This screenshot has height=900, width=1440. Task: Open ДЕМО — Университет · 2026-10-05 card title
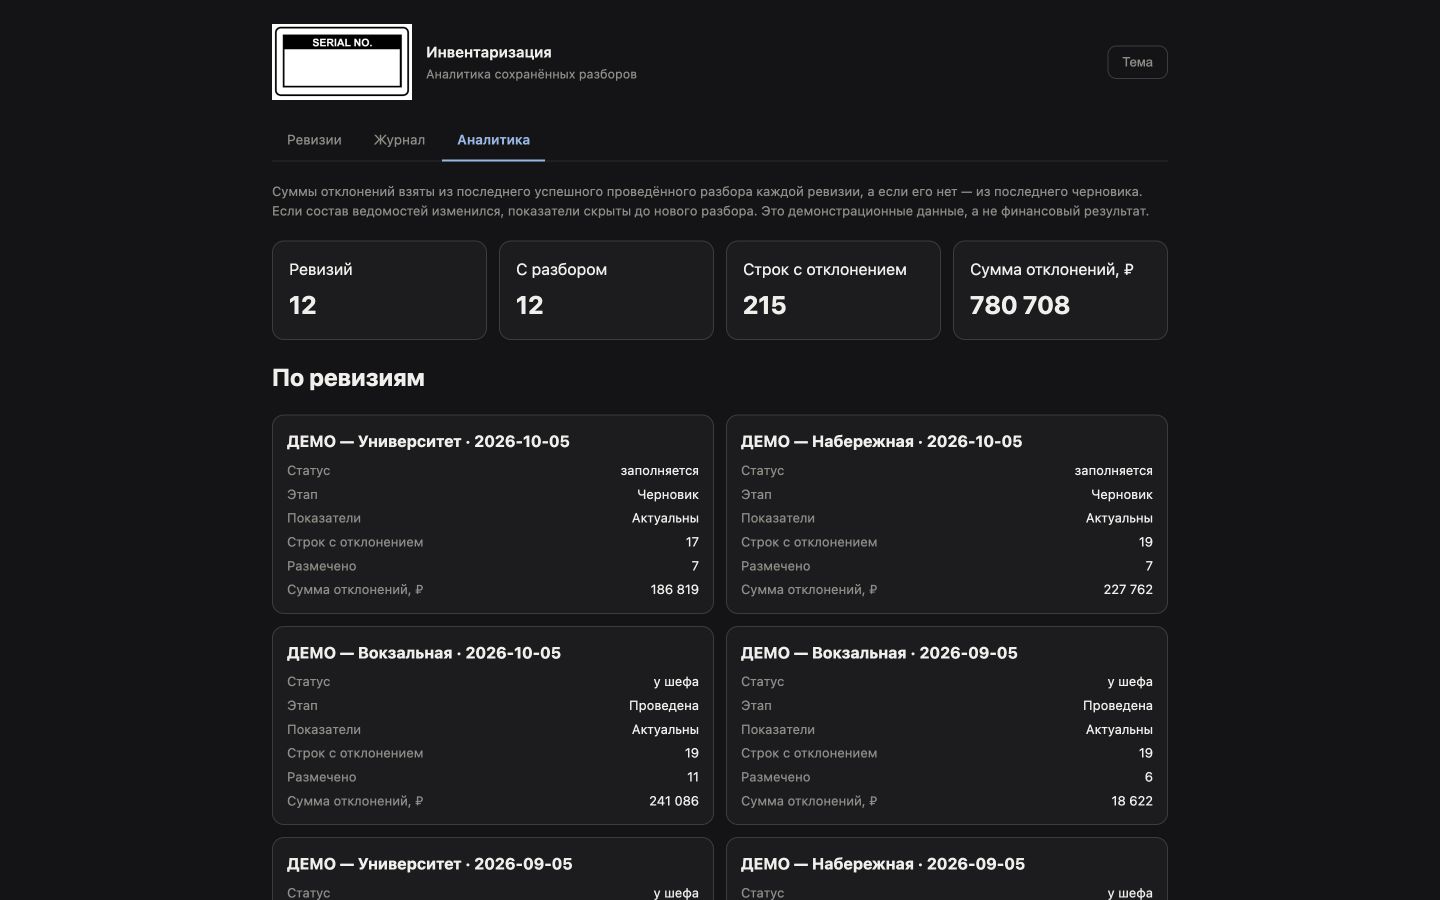pos(428,441)
